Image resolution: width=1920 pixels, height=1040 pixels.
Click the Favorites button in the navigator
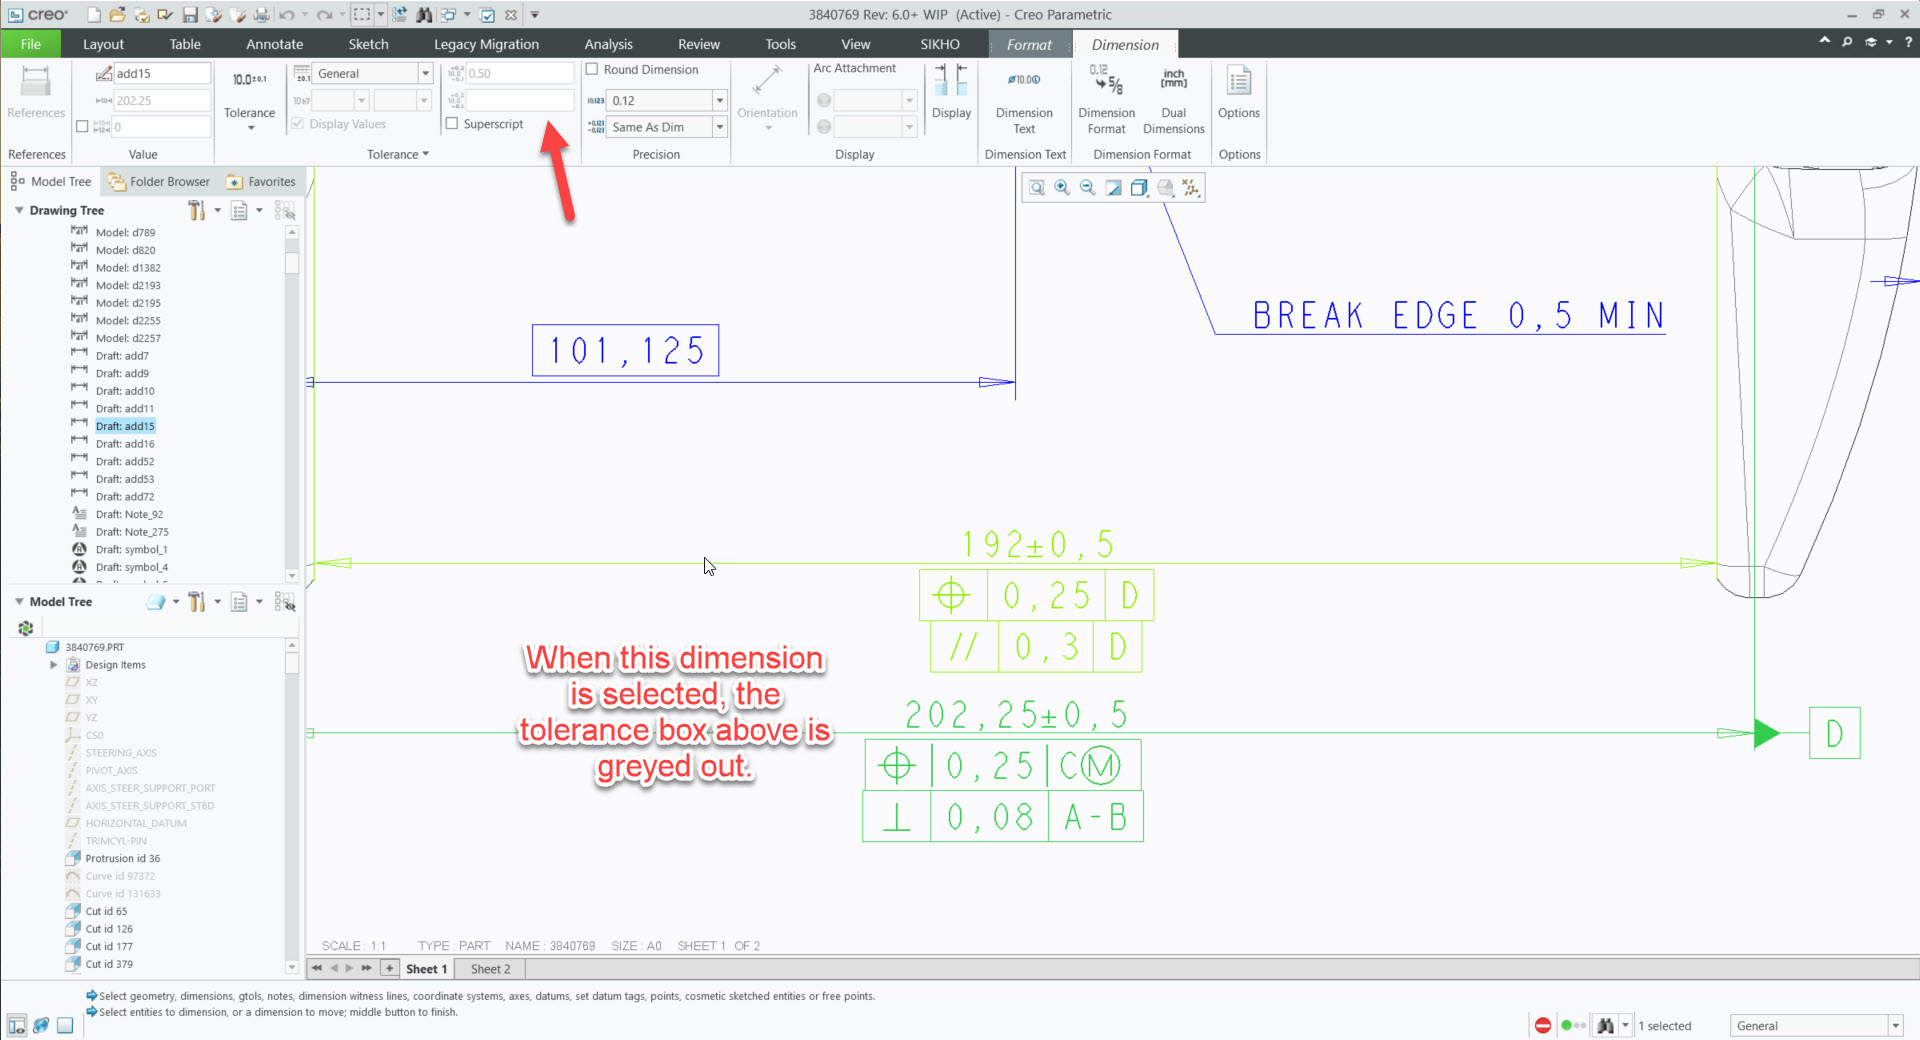tap(261, 181)
